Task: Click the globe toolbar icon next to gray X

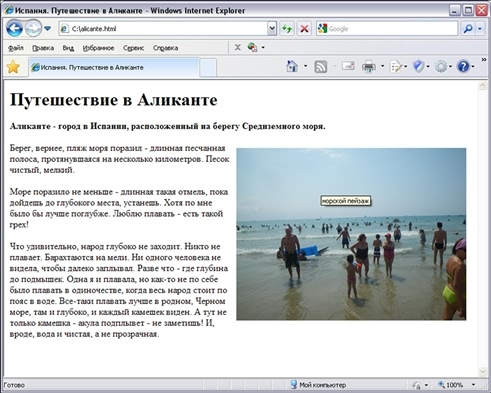Action: pos(252,47)
